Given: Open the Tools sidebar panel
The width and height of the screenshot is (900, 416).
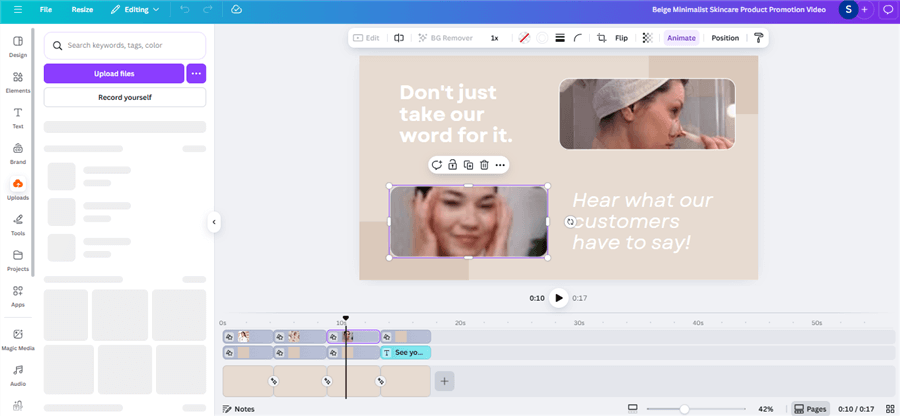Looking at the screenshot, I should 18,225.
